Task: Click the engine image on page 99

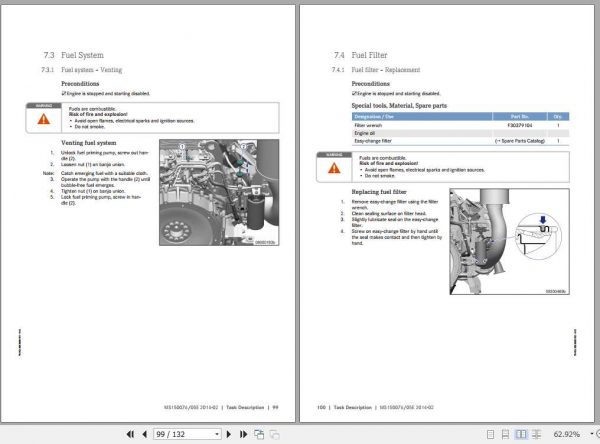Action: click(219, 193)
